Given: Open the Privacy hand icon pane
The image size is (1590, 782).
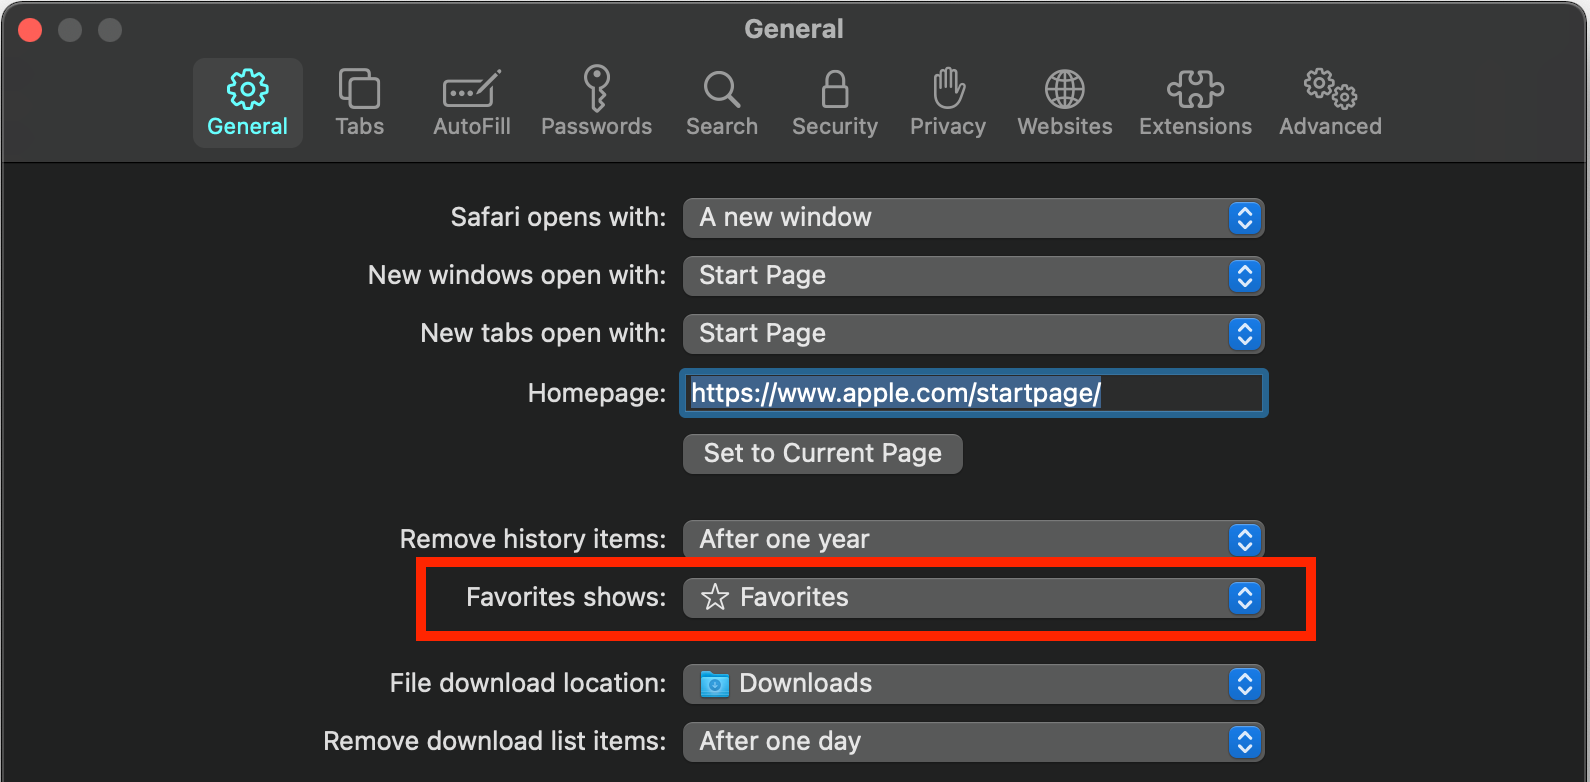Looking at the screenshot, I should coord(947,102).
